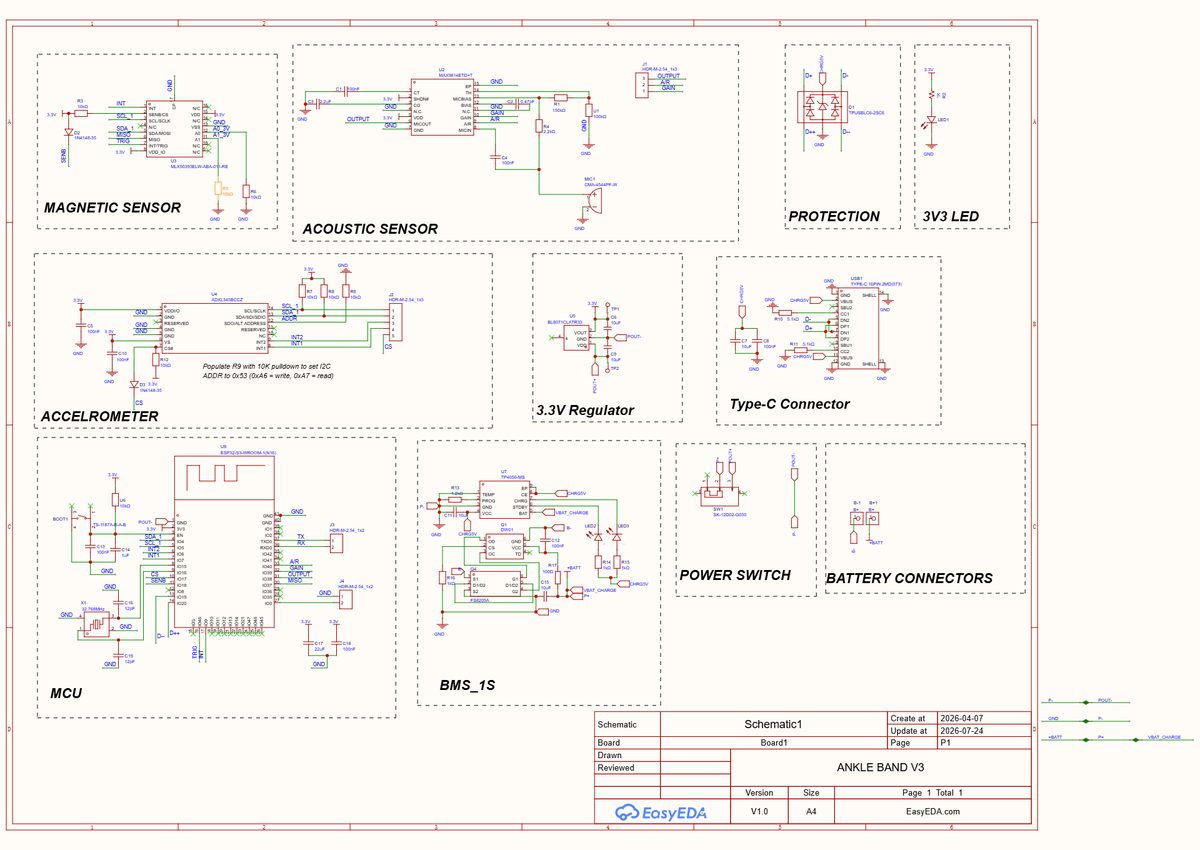This screenshot has width=1200, height=850.
Task: Select the USB1 Type-C connector symbol
Action: [857, 330]
